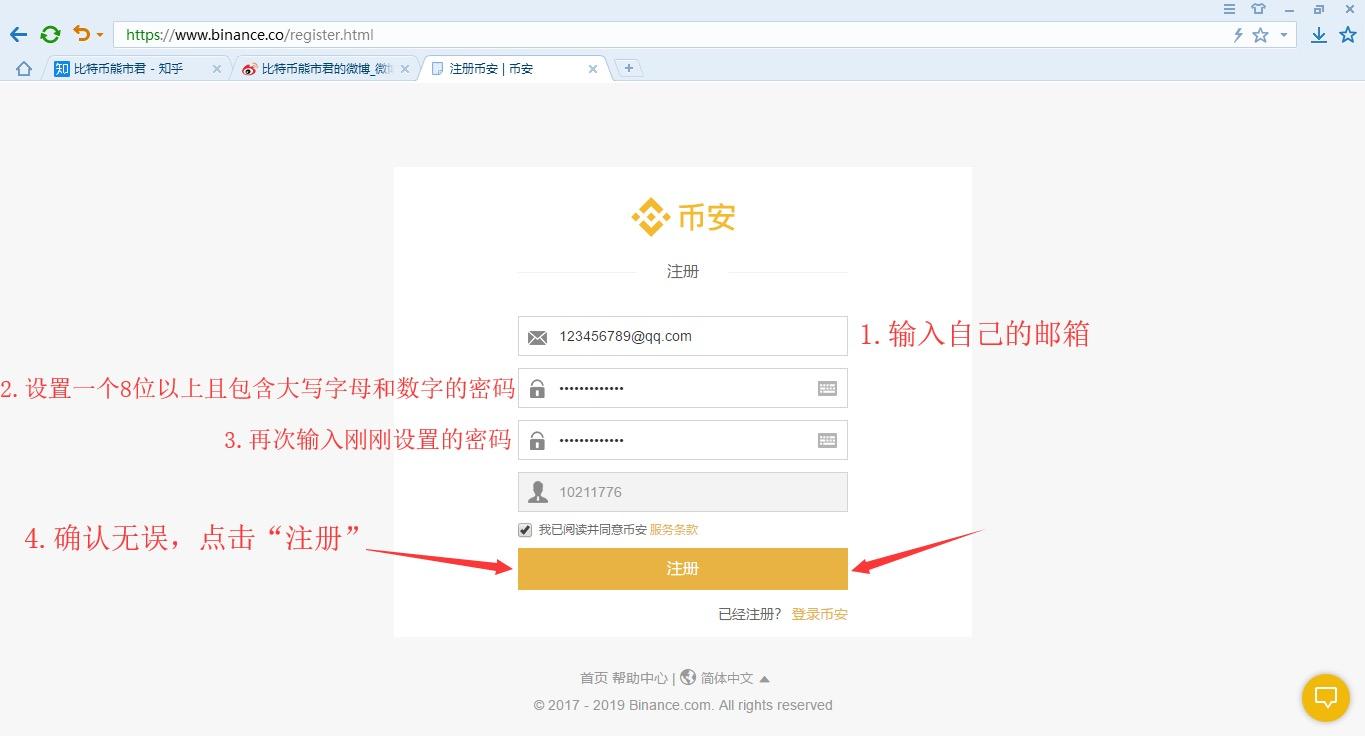Open a new tab with plus button

628,68
